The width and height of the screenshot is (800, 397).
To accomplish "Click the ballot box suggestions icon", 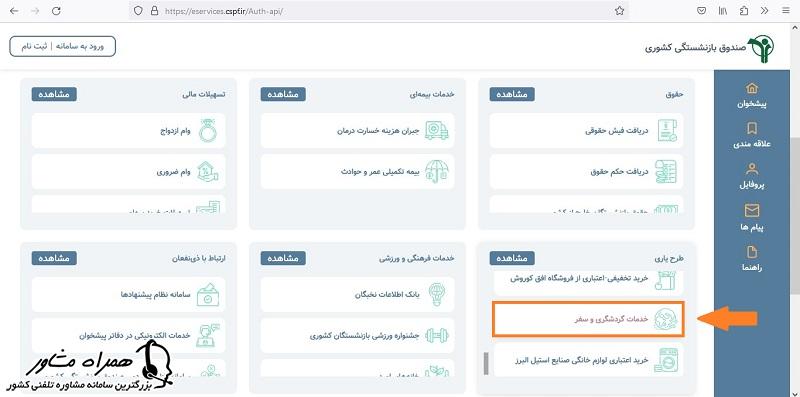I will [x=207, y=294].
